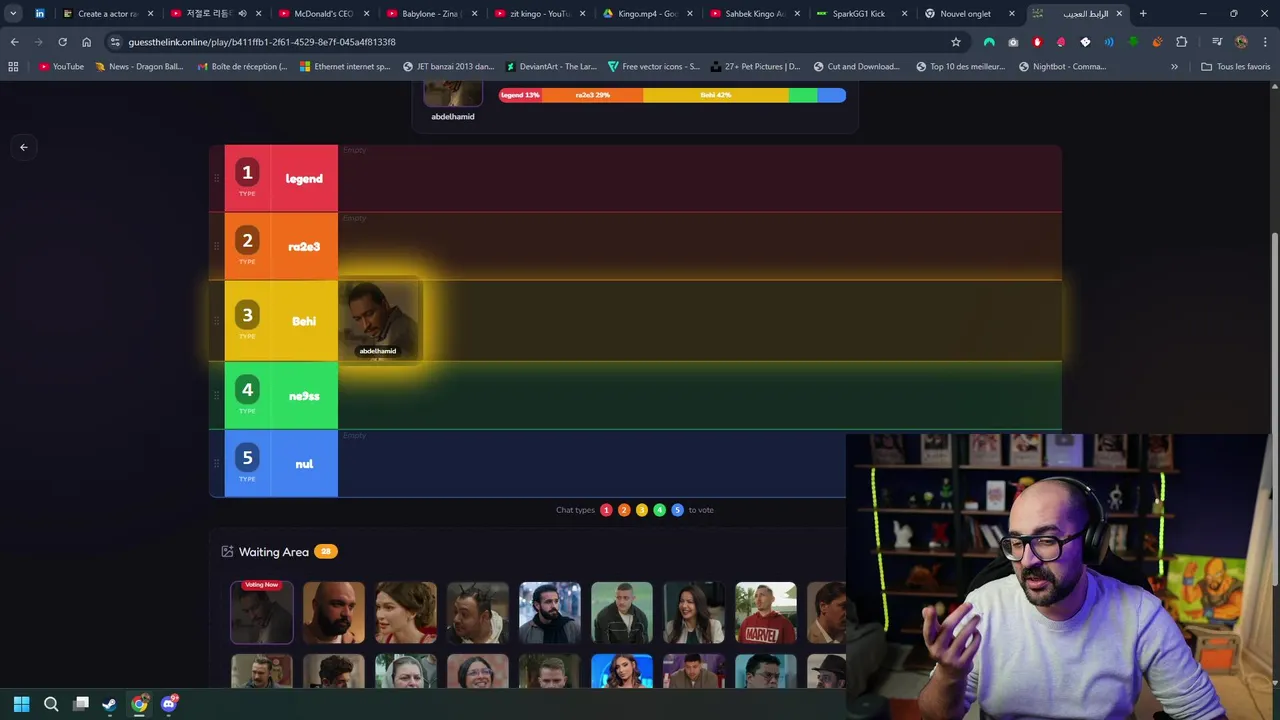The width and height of the screenshot is (1280, 720).
Task: Click the browser Back arrow
Action: (14, 42)
